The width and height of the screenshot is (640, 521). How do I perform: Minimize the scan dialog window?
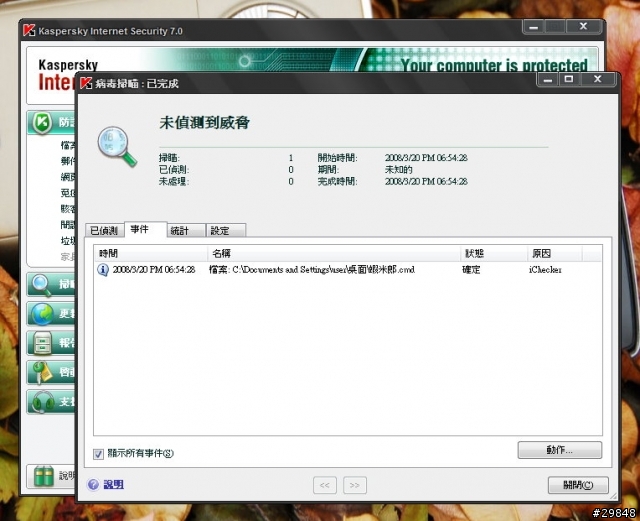click(x=548, y=79)
